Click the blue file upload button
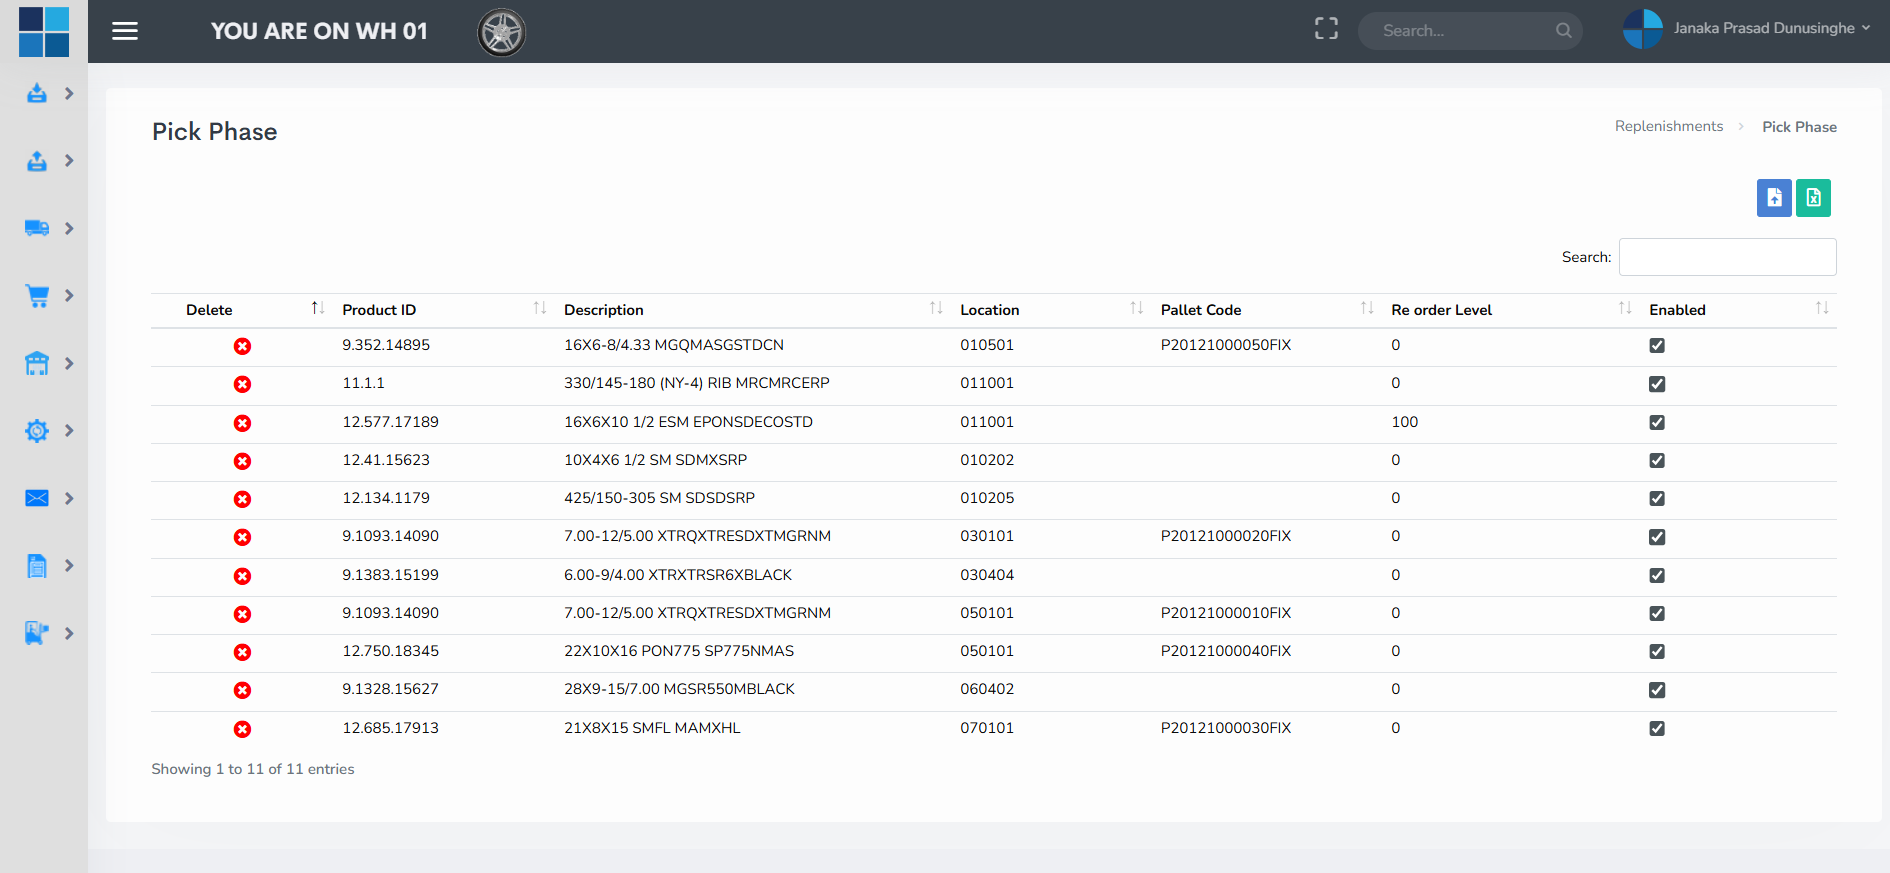This screenshot has width=1890, height=873. (1774, 198)
